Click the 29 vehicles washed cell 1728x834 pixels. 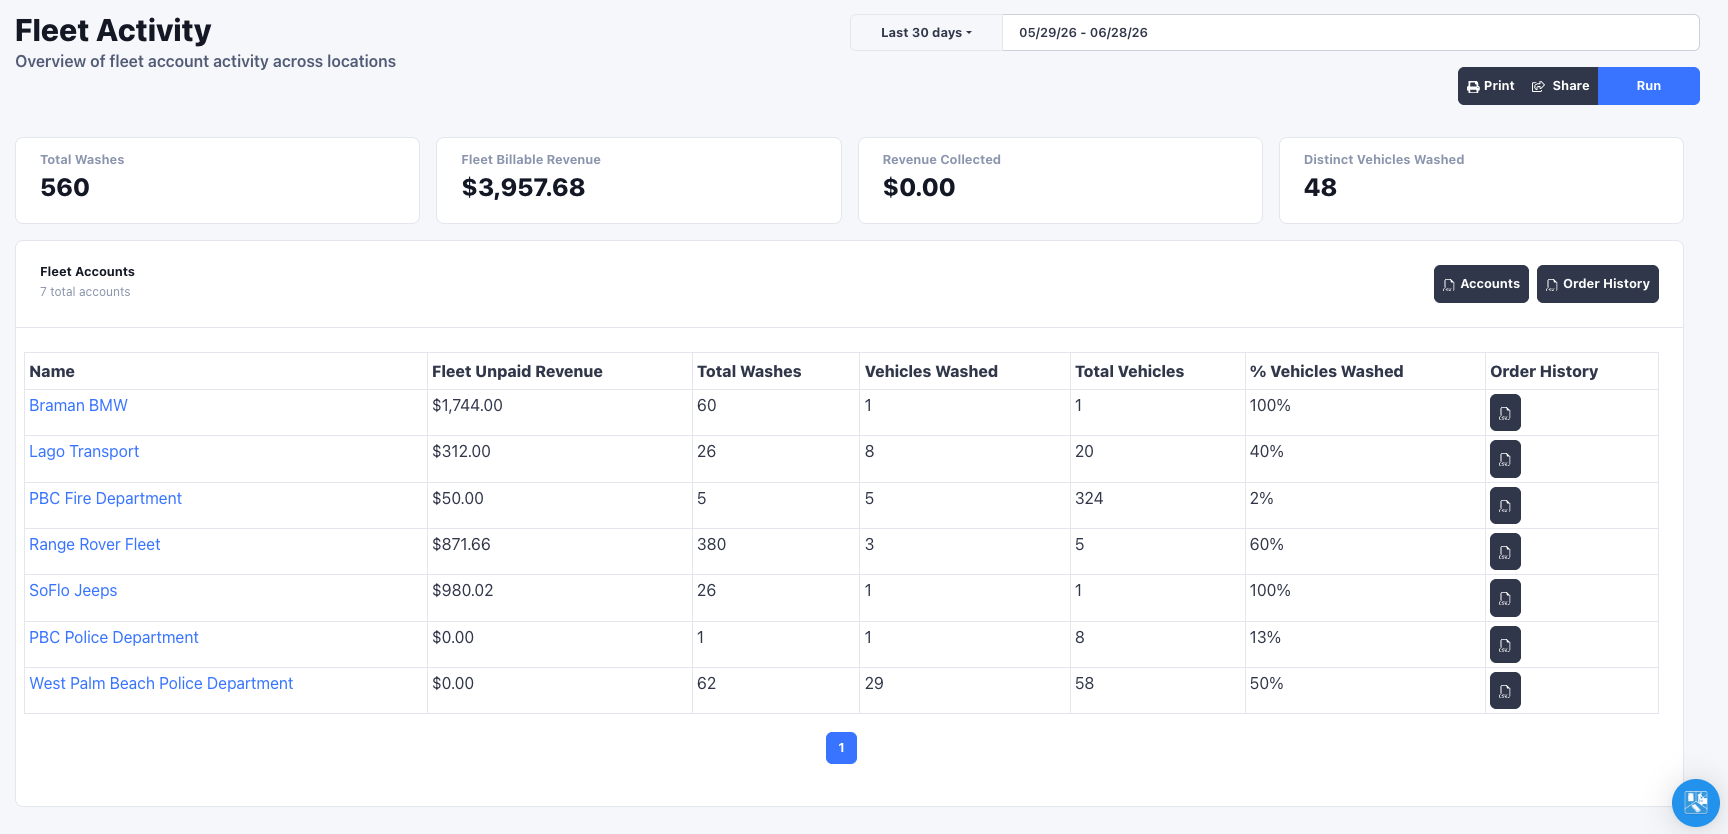[965, 690]
